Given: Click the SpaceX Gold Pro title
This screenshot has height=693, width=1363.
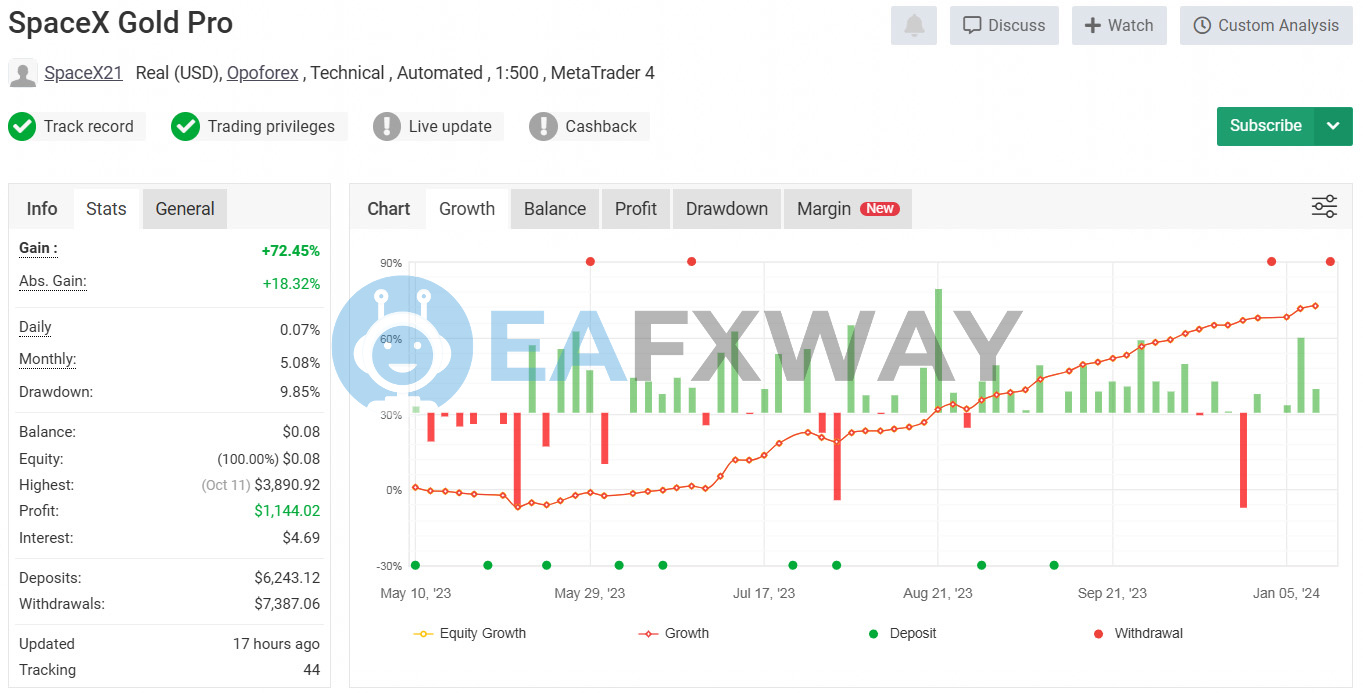Looking at the screenshot, I should [121, 23].
